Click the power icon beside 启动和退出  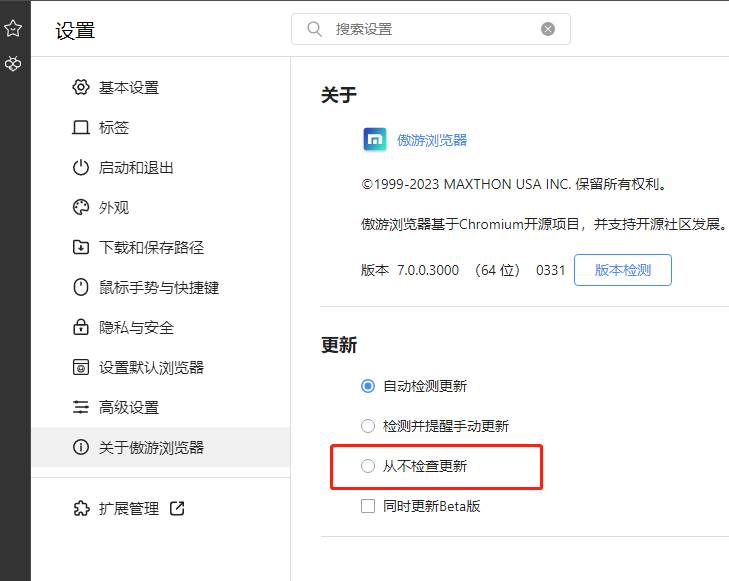click(x=81, y=167)
